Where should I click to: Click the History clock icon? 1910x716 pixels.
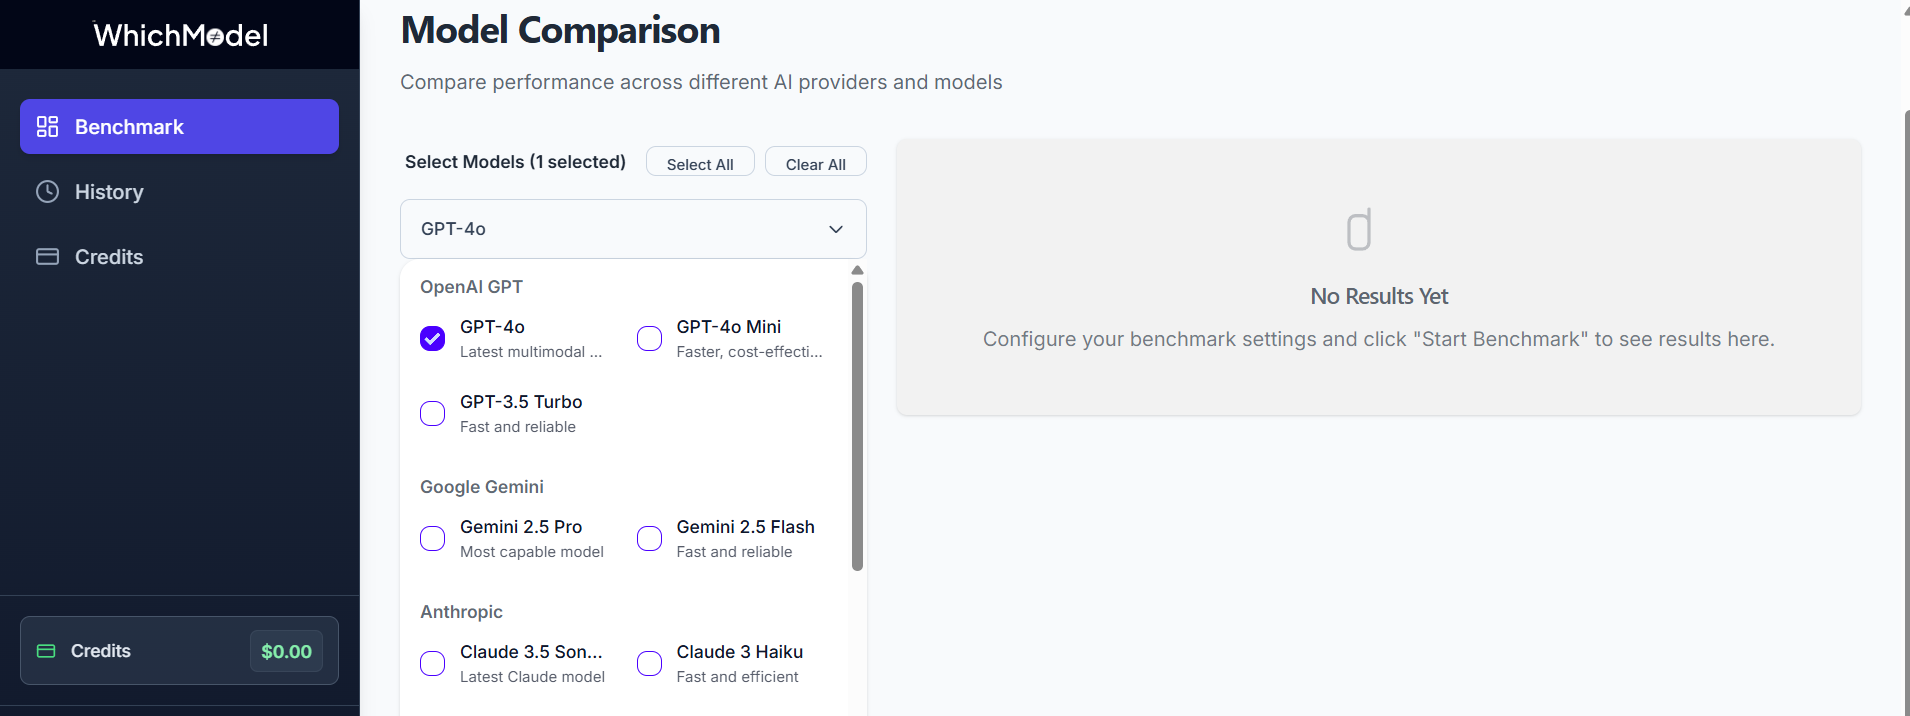[x=47, y=192]
